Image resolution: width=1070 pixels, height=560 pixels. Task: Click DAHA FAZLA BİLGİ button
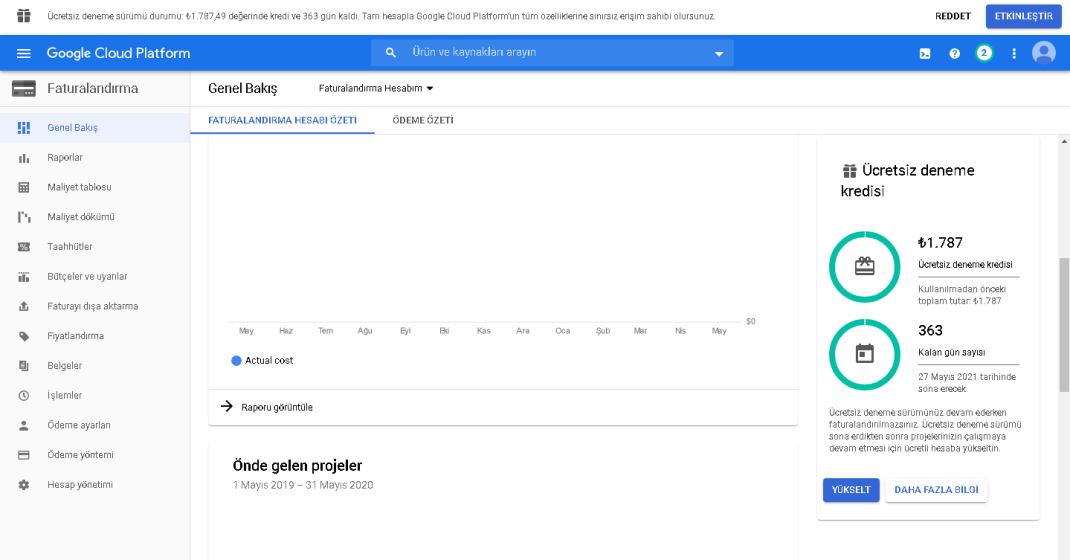[x=936, y=490]
